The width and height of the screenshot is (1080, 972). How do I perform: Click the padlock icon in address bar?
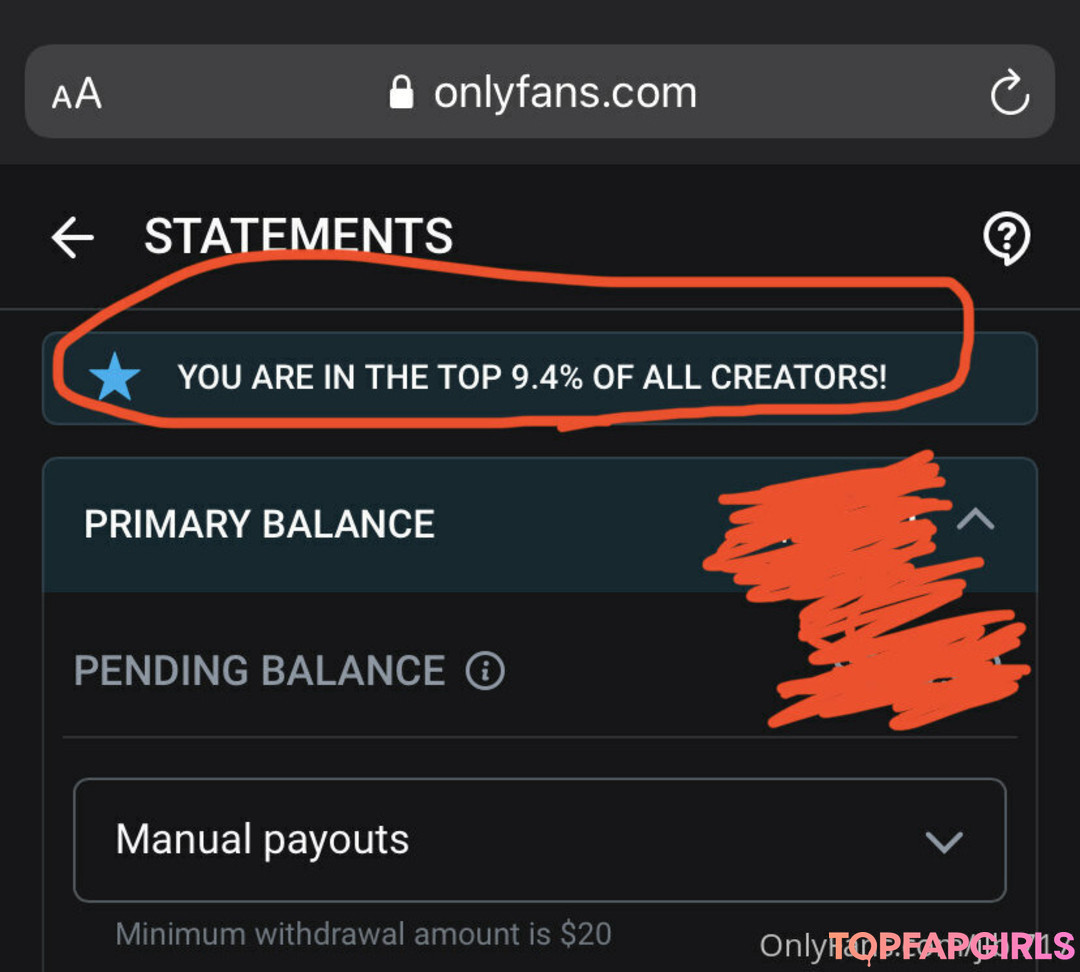point(401,93)
